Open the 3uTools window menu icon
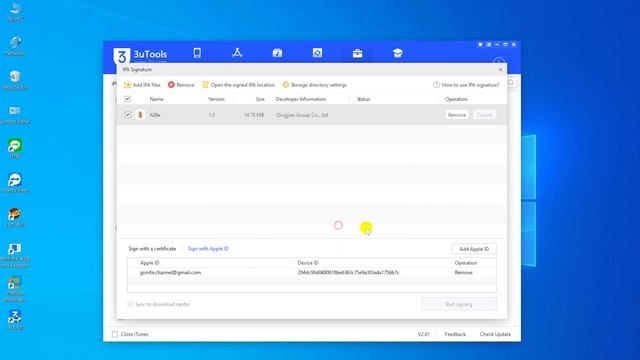Screen dimensions: 640x360 tap(489, 44)
